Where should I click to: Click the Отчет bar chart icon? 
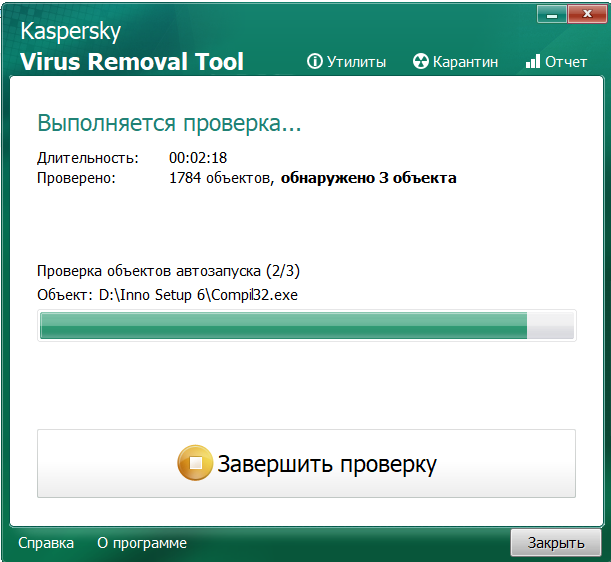pos(533,61)
